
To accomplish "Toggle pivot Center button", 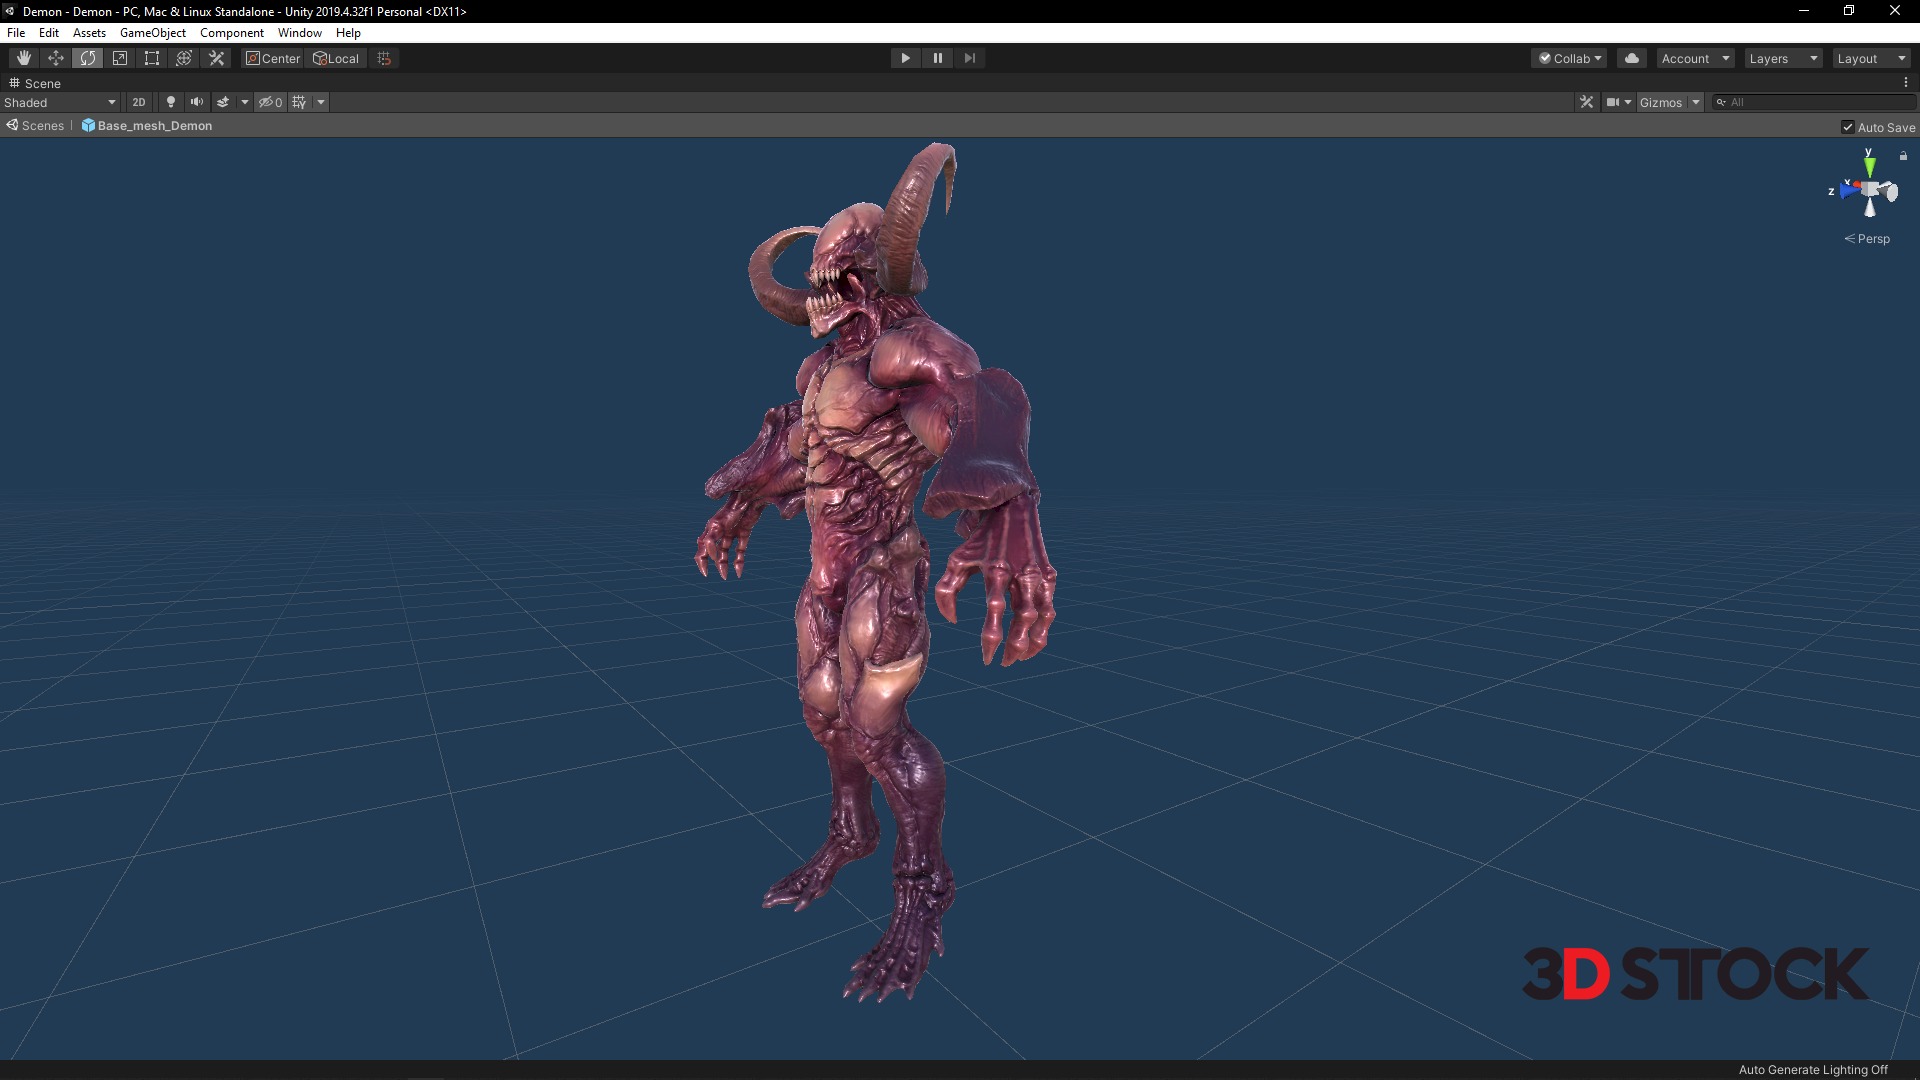I will coord(272,58).
